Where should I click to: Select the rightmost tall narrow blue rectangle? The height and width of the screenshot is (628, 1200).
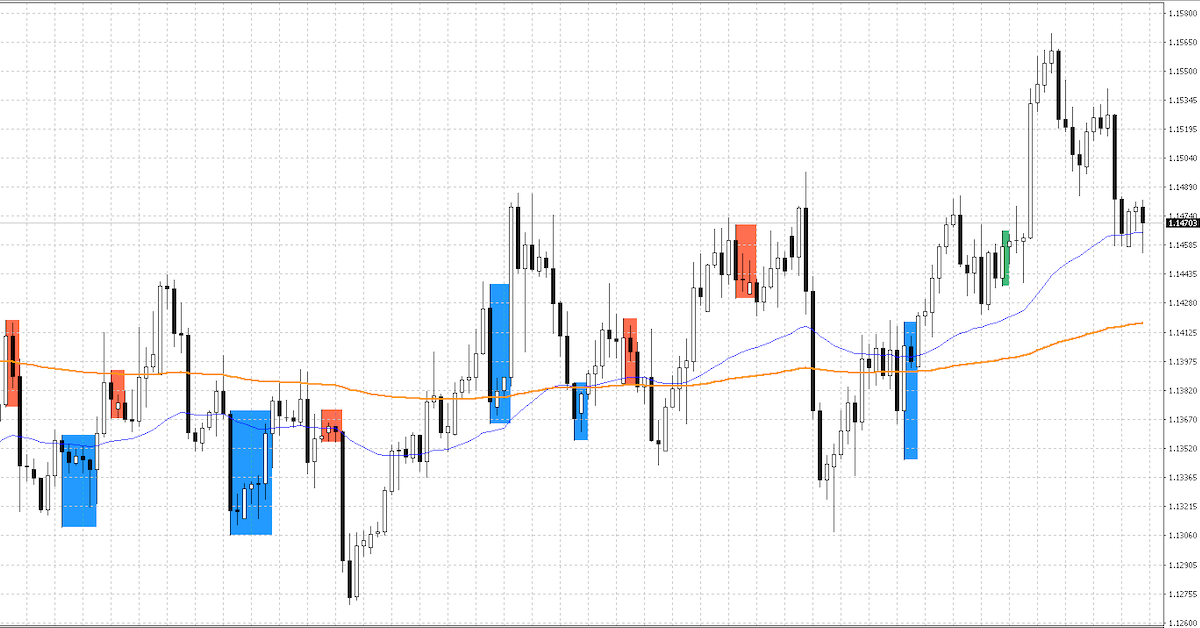click(910, 390)
